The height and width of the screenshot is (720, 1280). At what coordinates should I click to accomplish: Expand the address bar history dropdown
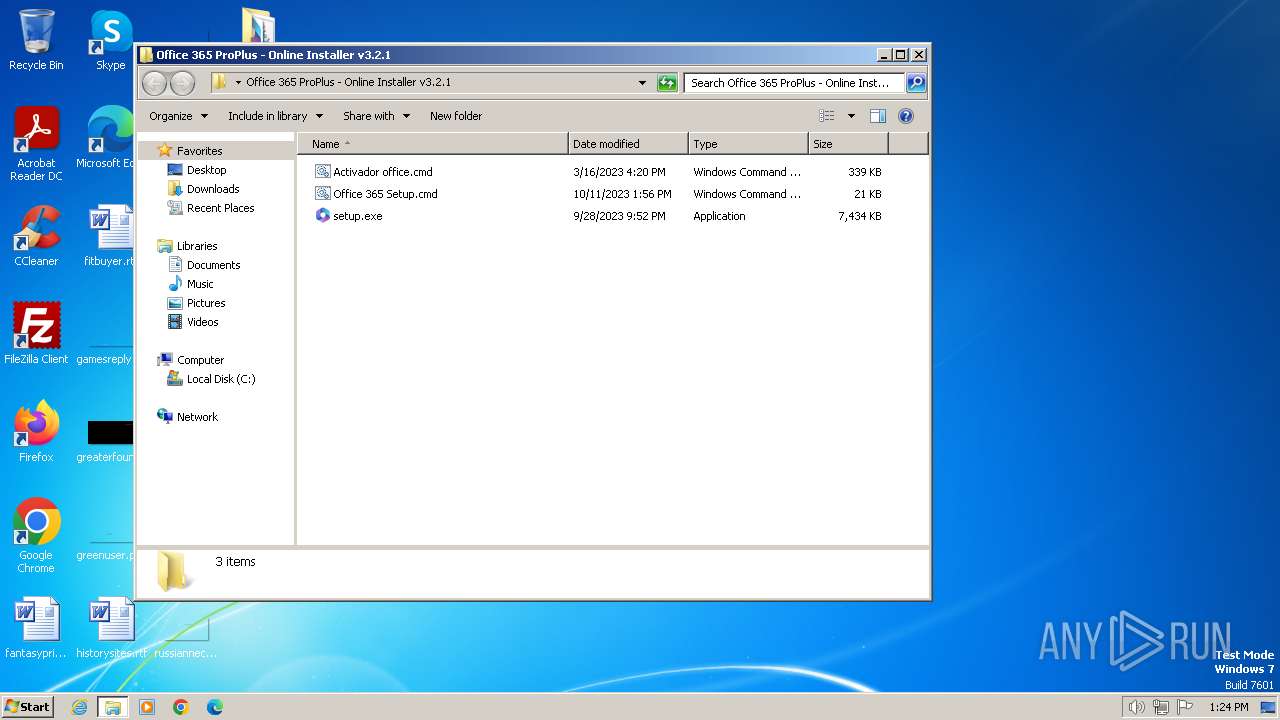pos(642,83)
